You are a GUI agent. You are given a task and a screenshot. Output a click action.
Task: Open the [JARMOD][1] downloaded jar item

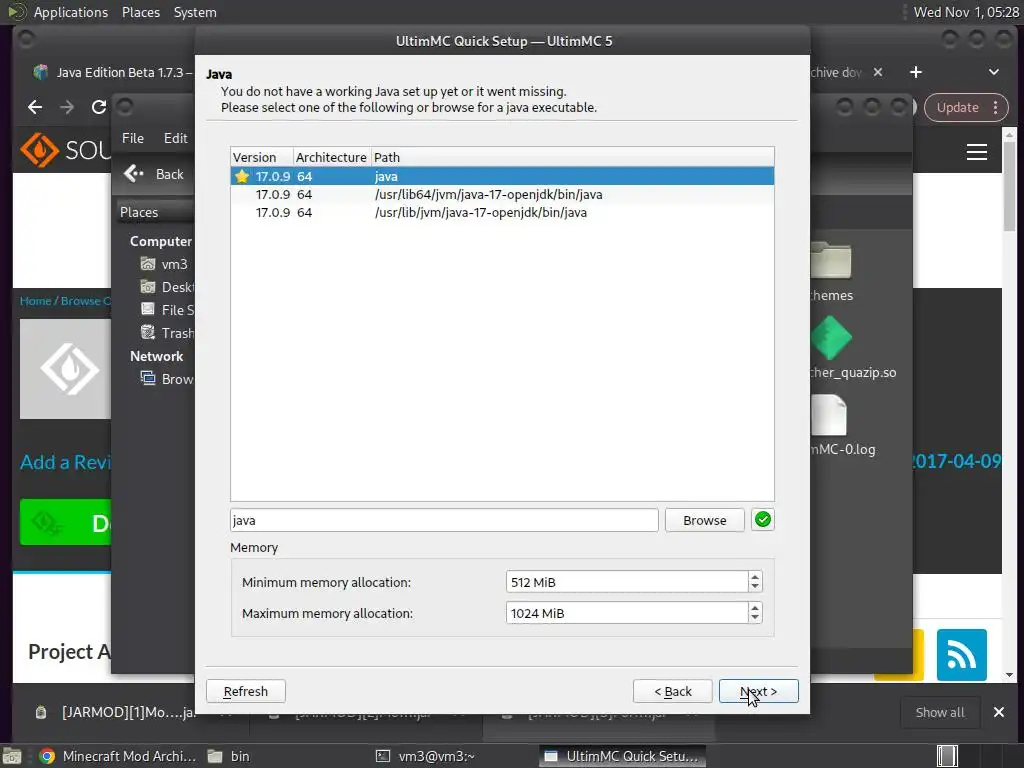click(x=115, y=712)
